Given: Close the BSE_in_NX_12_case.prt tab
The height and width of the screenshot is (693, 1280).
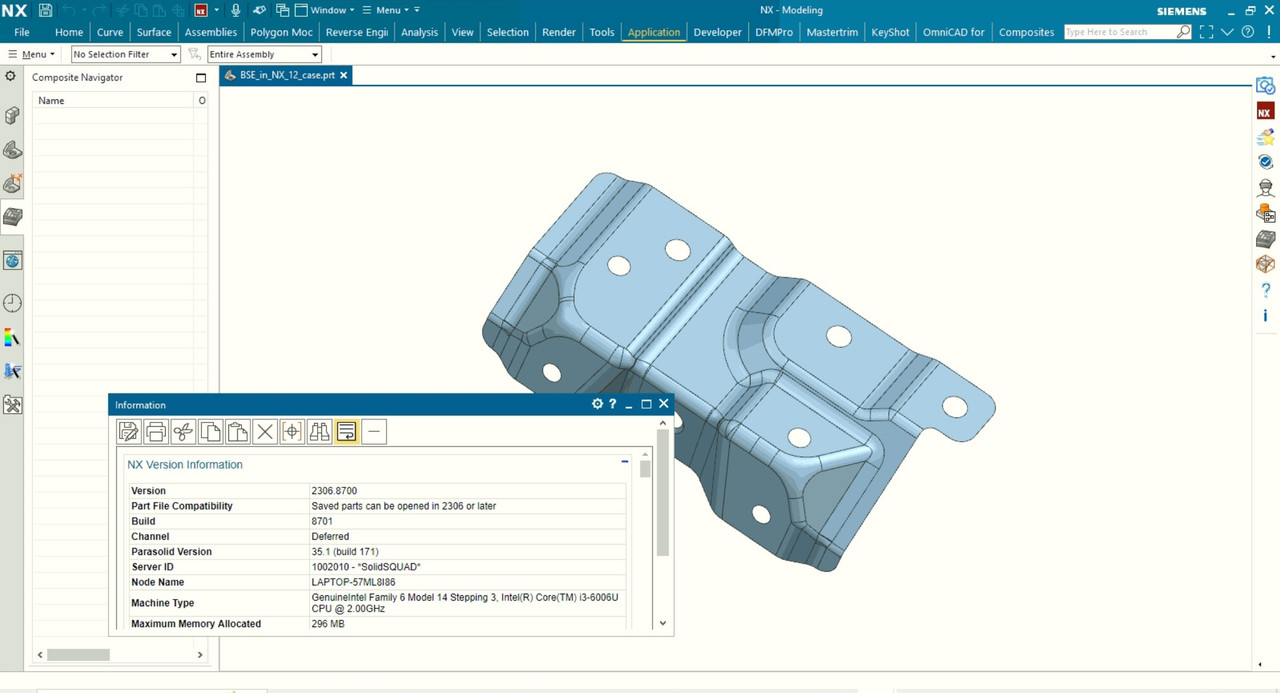Looking at the screenshot, I should click(x=344, y=75).
